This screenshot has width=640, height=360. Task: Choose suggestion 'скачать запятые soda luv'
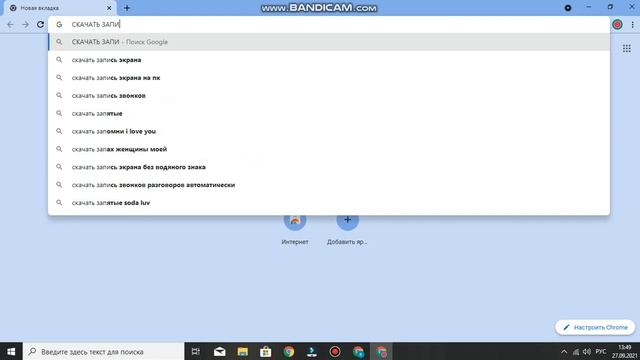[329, 203]
